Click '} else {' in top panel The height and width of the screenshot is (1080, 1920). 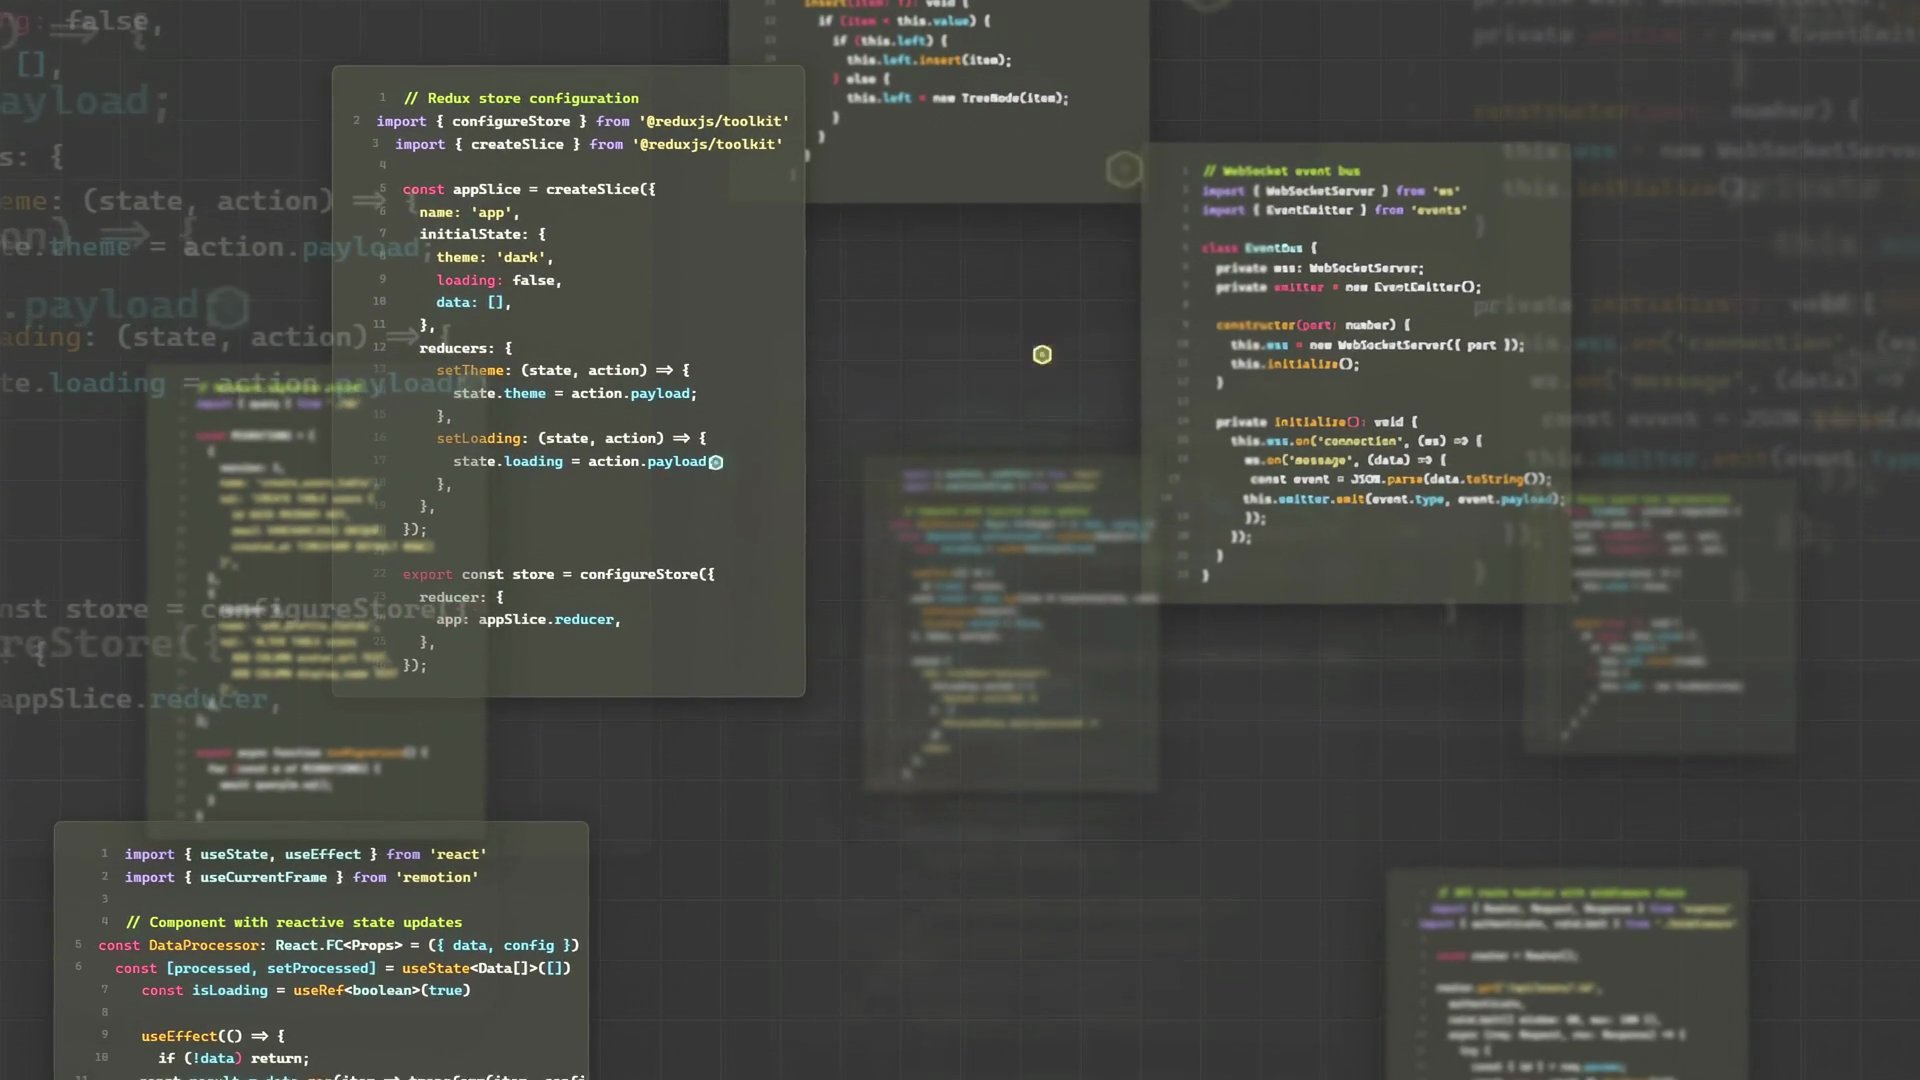tap(861, 79)
